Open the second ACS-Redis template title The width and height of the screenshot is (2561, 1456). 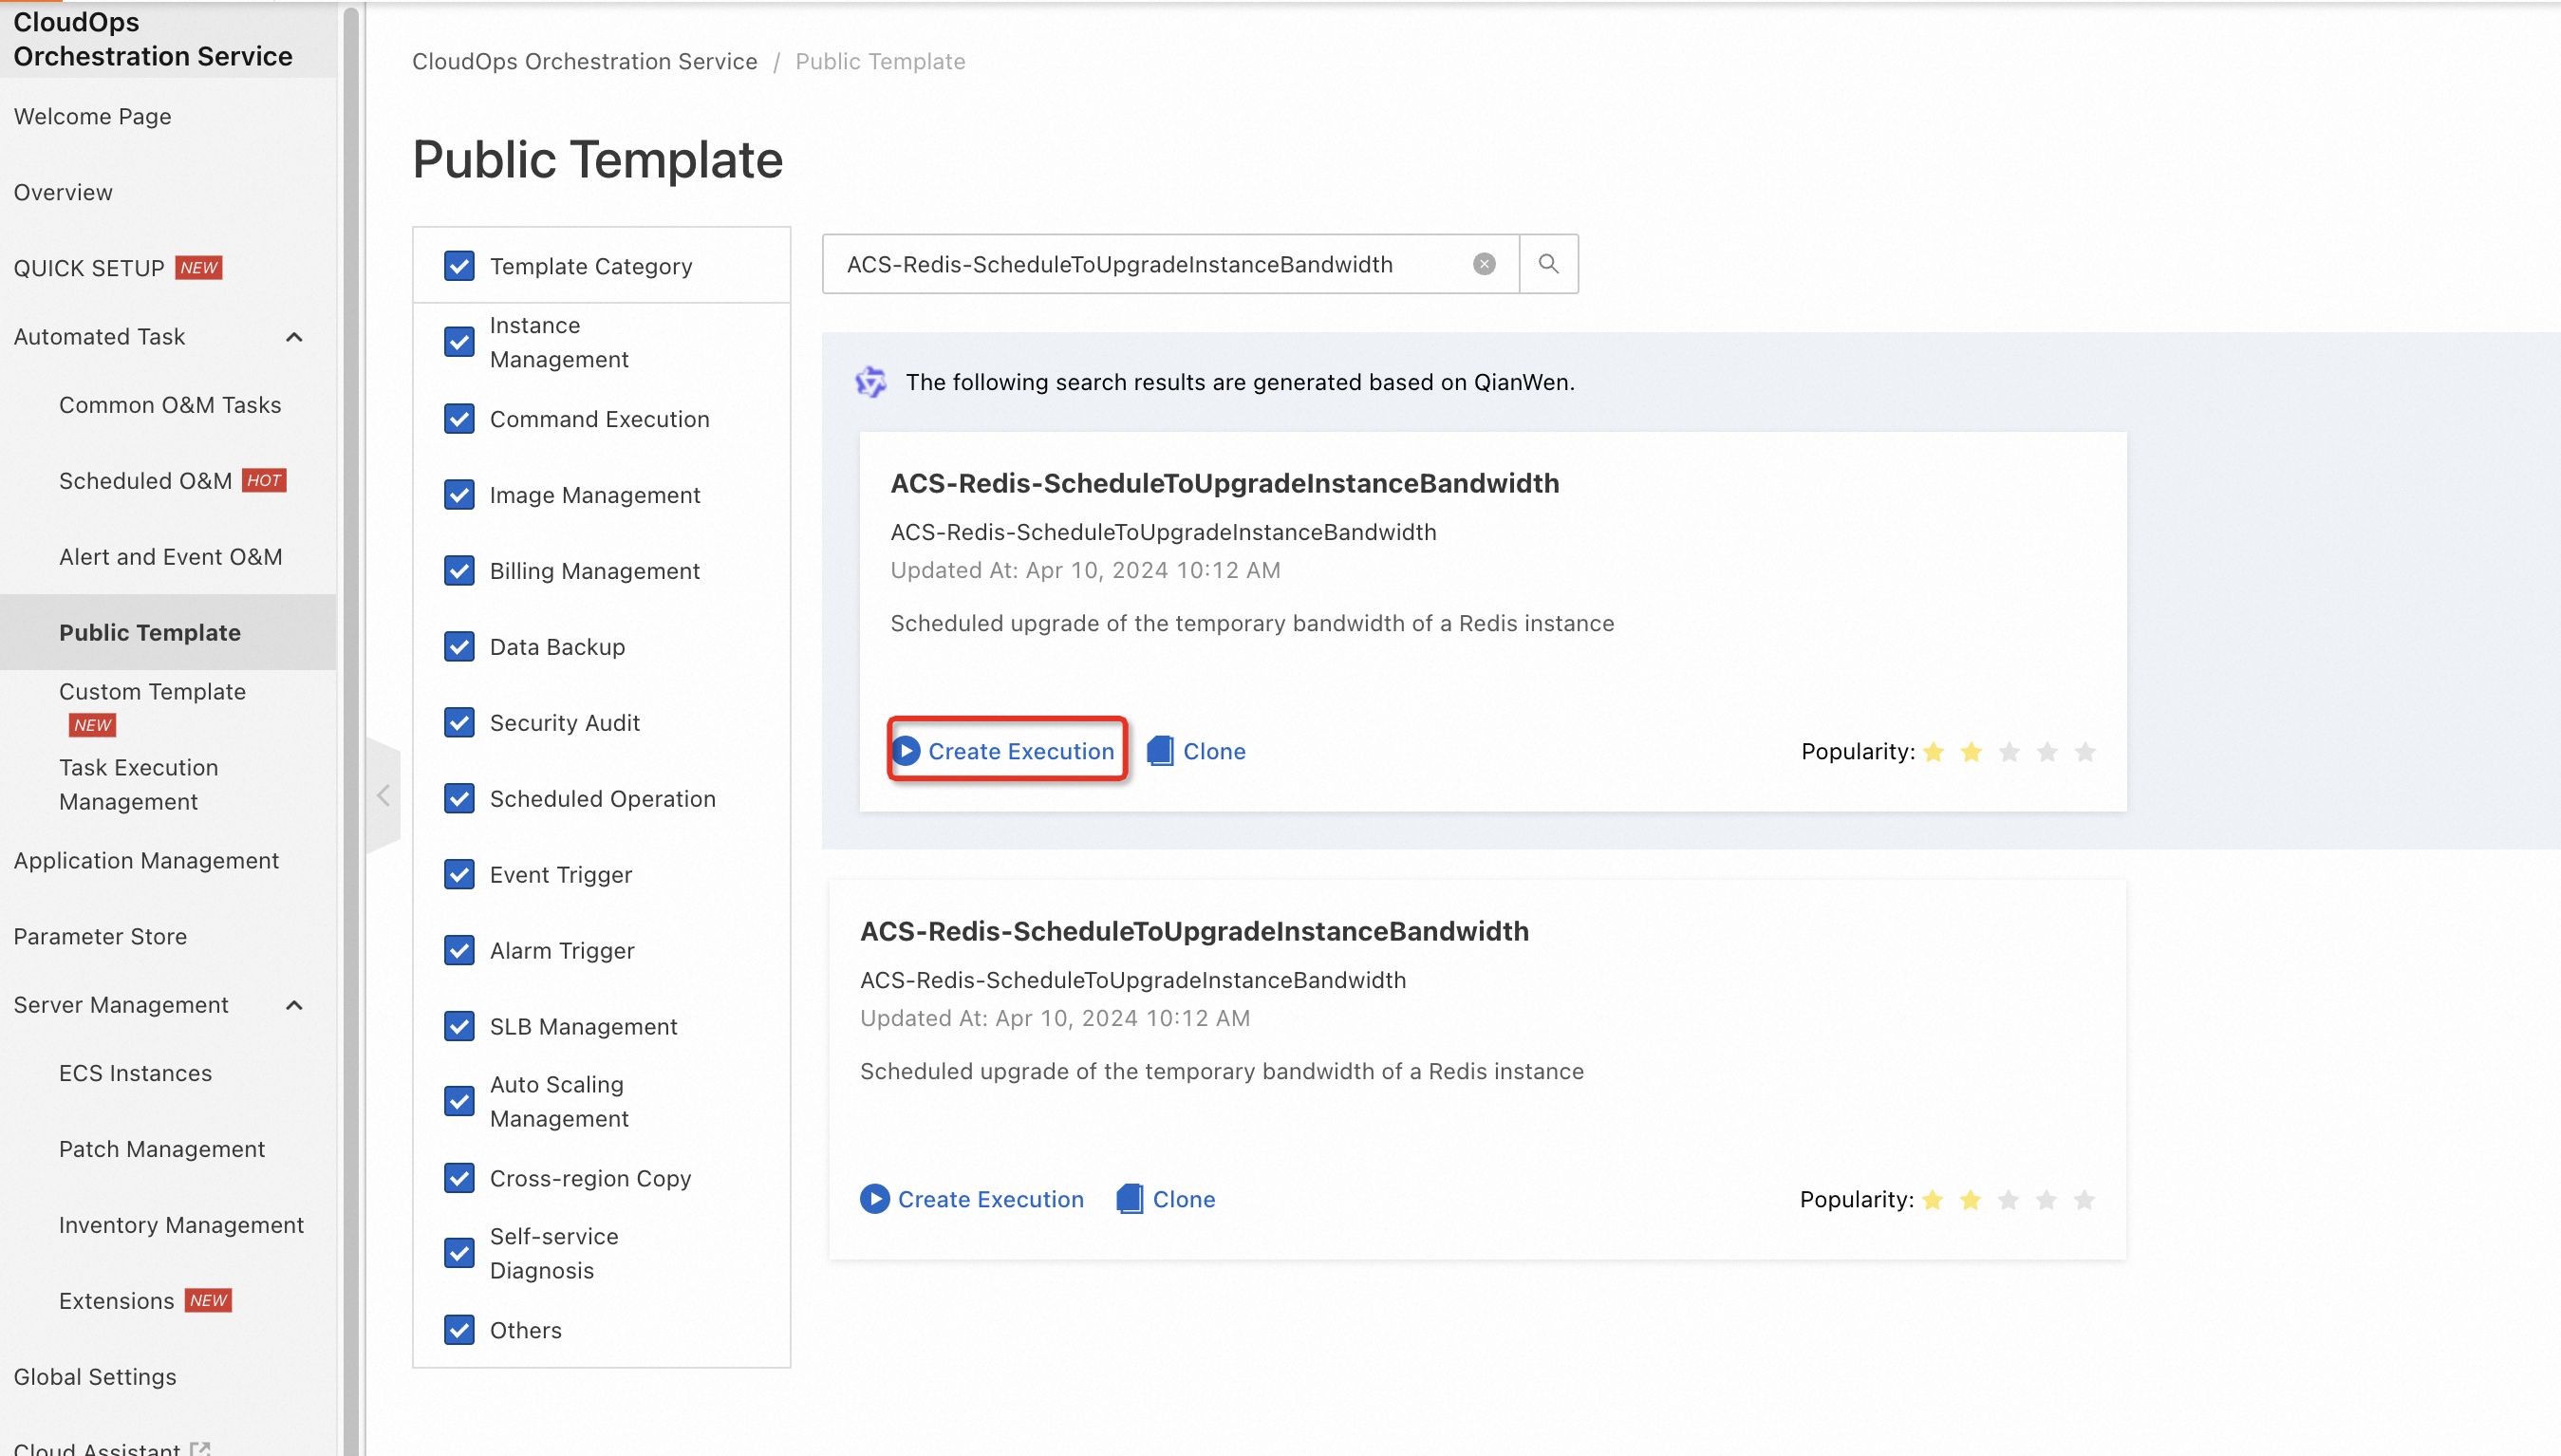(x=1194, y=932)
